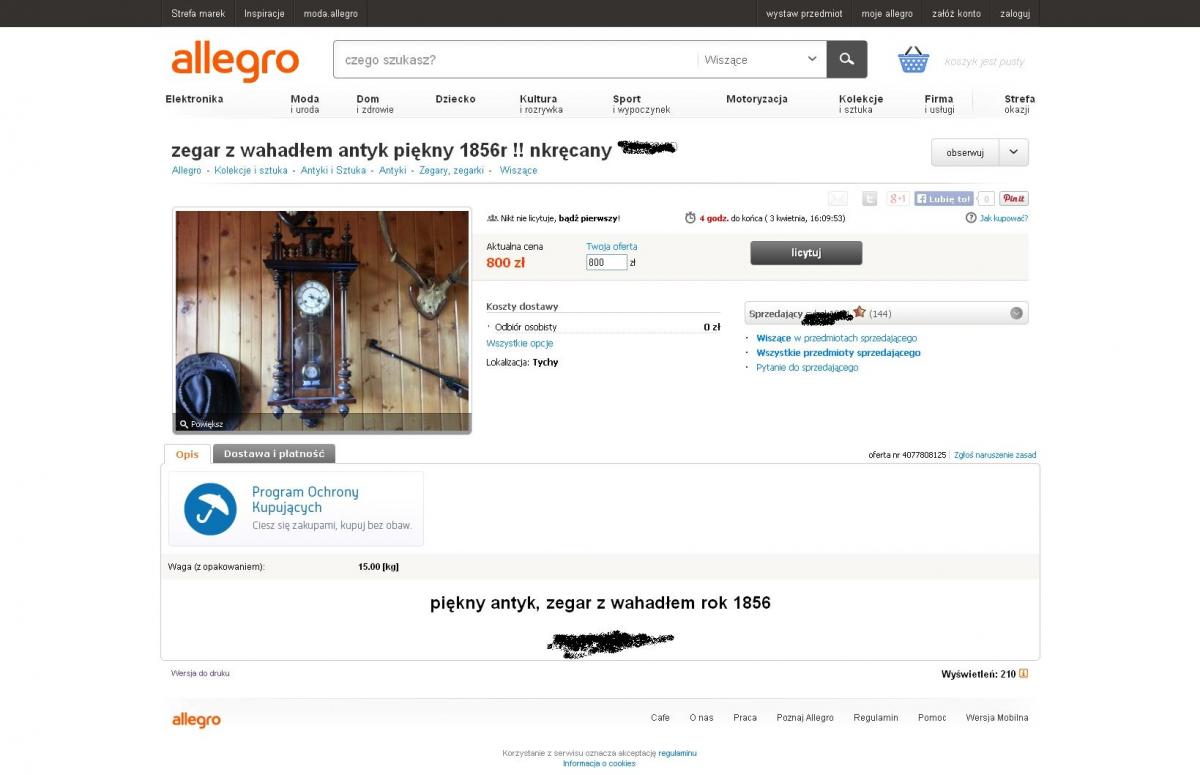Image resolution: width=1200 pixels, height=775 pixels.
Task: Switch to the Dostawa i płatność tab
Action: click(274, 454)
